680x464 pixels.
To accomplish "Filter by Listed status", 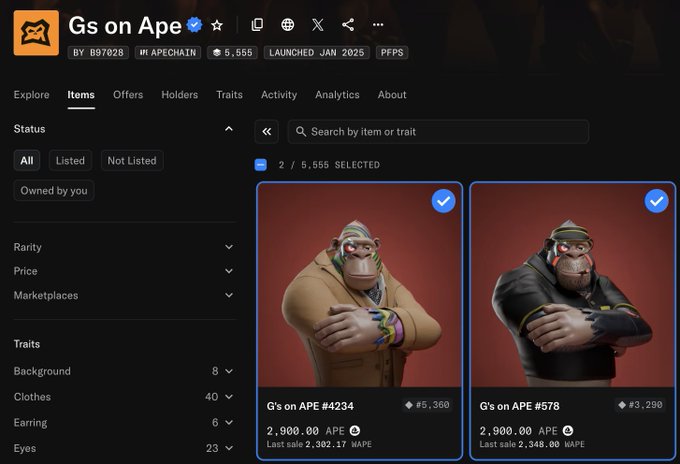I will click(x=70, y=160).
